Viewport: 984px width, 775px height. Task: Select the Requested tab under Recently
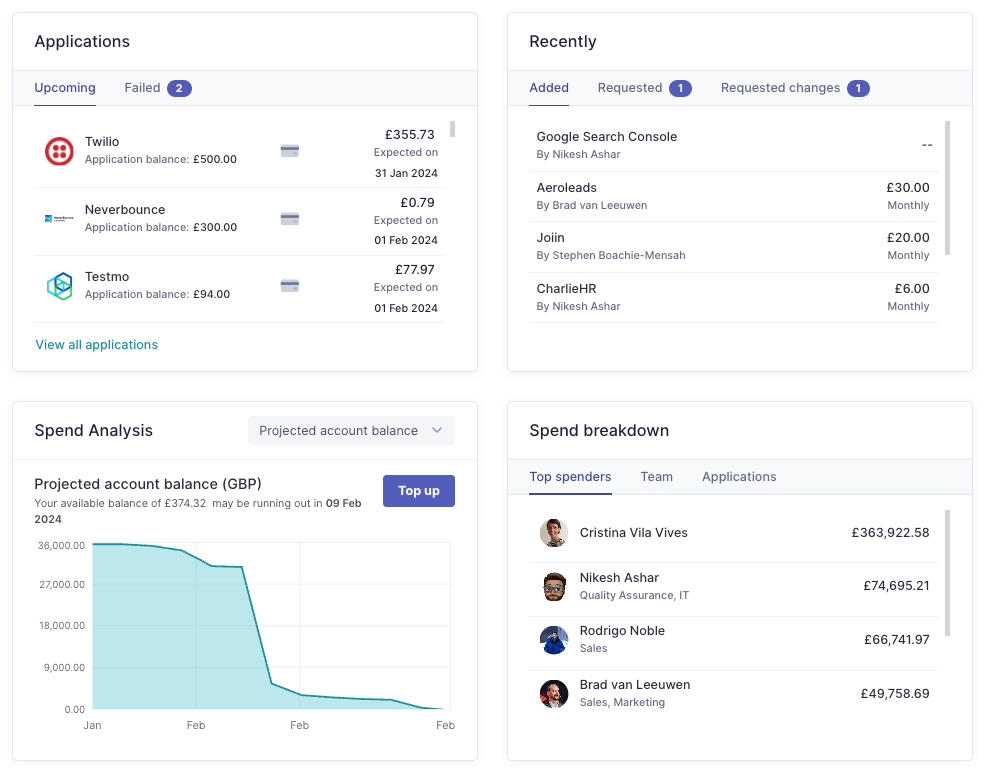point(644,88)
